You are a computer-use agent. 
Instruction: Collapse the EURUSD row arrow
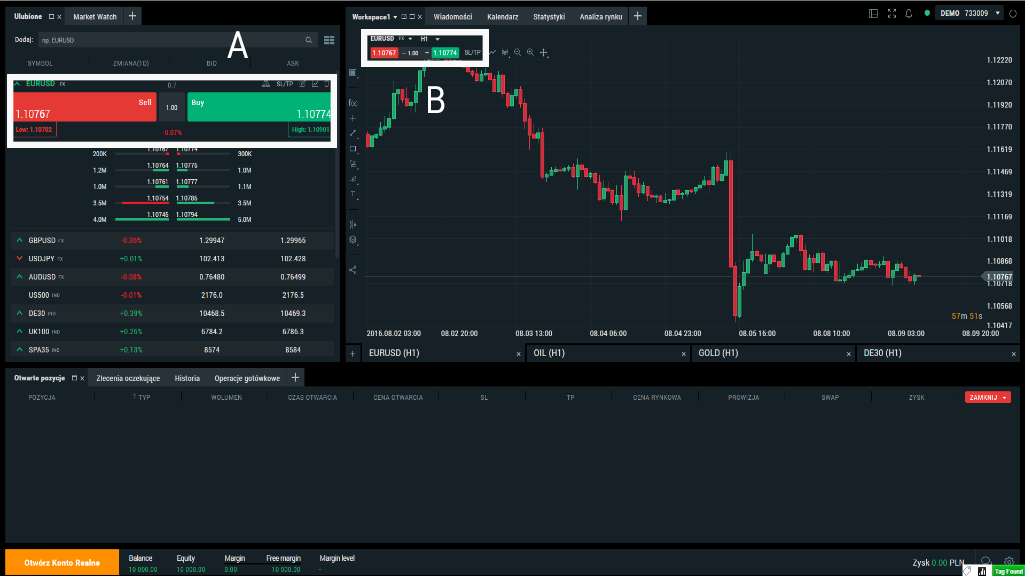coord(17,84)
